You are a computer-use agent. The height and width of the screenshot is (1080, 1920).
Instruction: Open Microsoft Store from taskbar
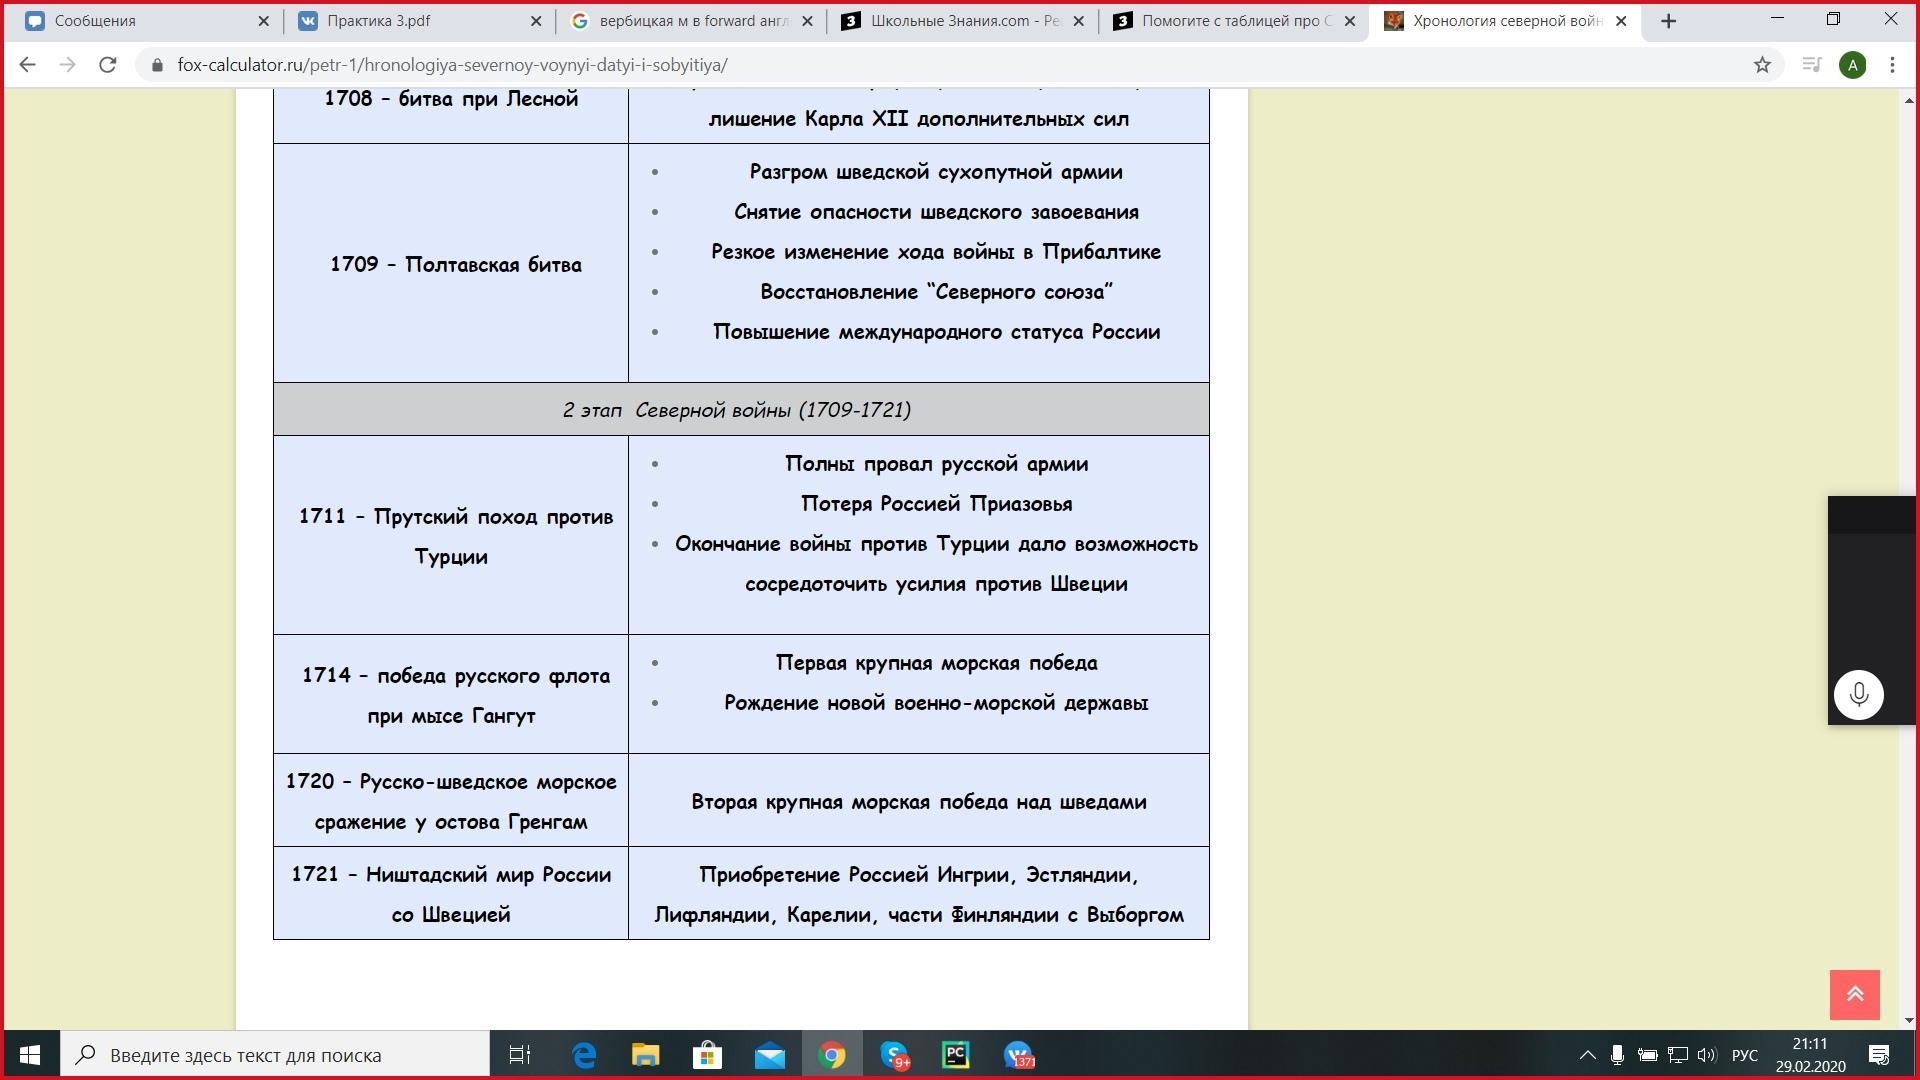[x=707, y=1055]
